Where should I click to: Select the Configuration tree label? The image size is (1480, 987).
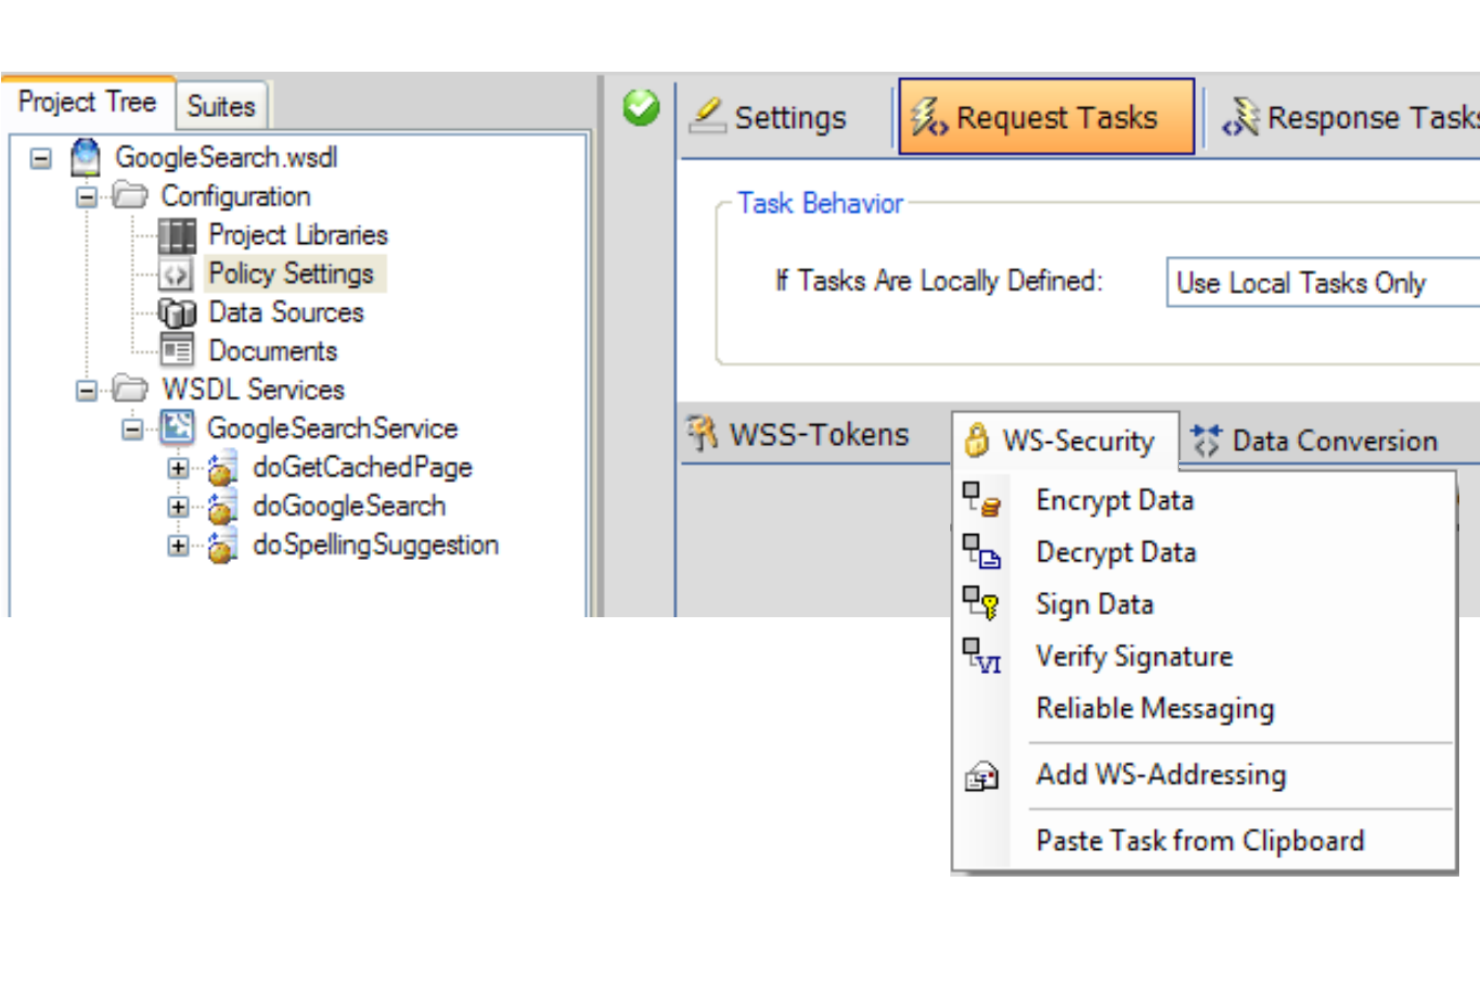(236, 196)
